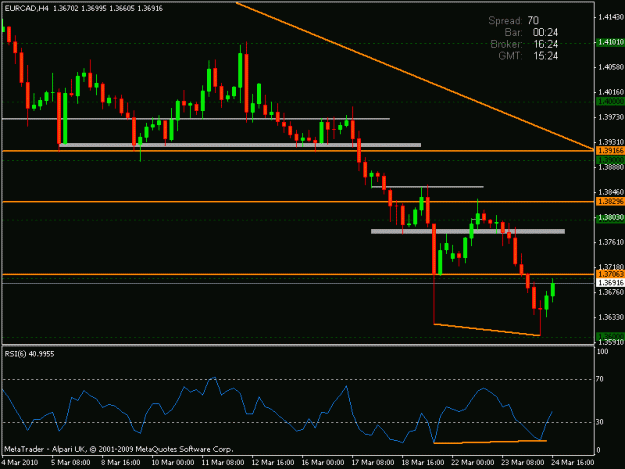Click the Broker time 16:24
Screen dimensions: 625x469
coord(545,44)
